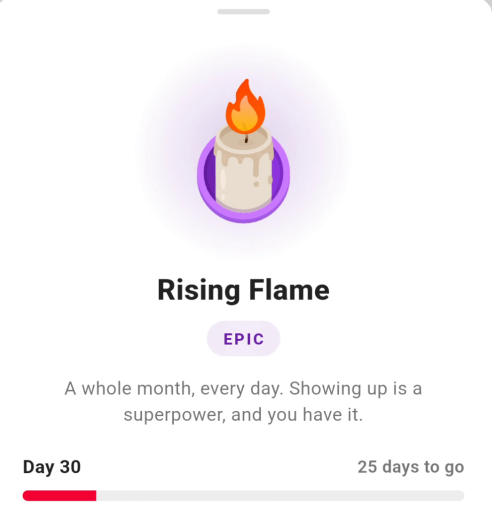
Task: Click the red filled part of the progress bar
Action: pos(59,495)
